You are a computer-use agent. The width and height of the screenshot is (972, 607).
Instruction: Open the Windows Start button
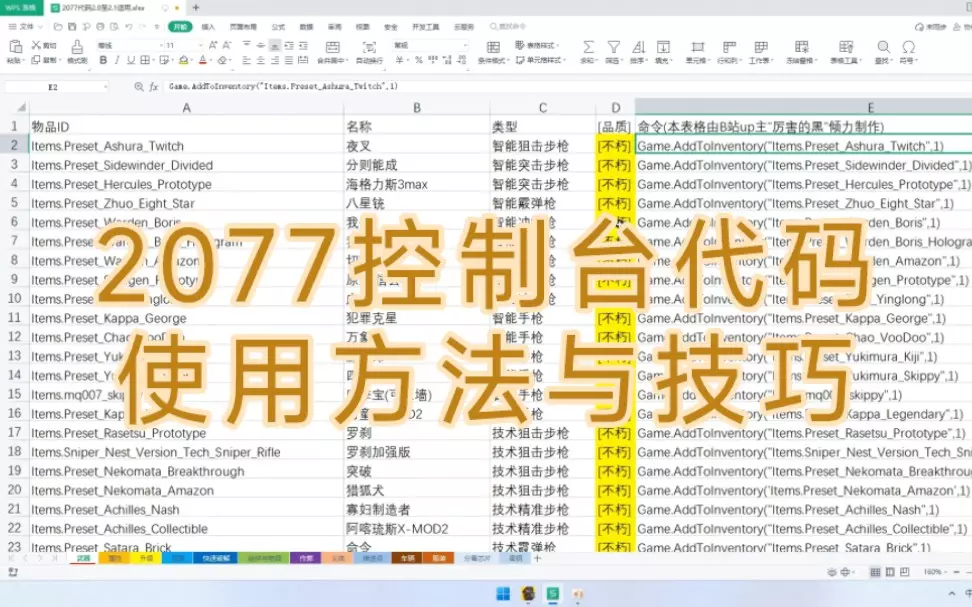pos(503,594)
